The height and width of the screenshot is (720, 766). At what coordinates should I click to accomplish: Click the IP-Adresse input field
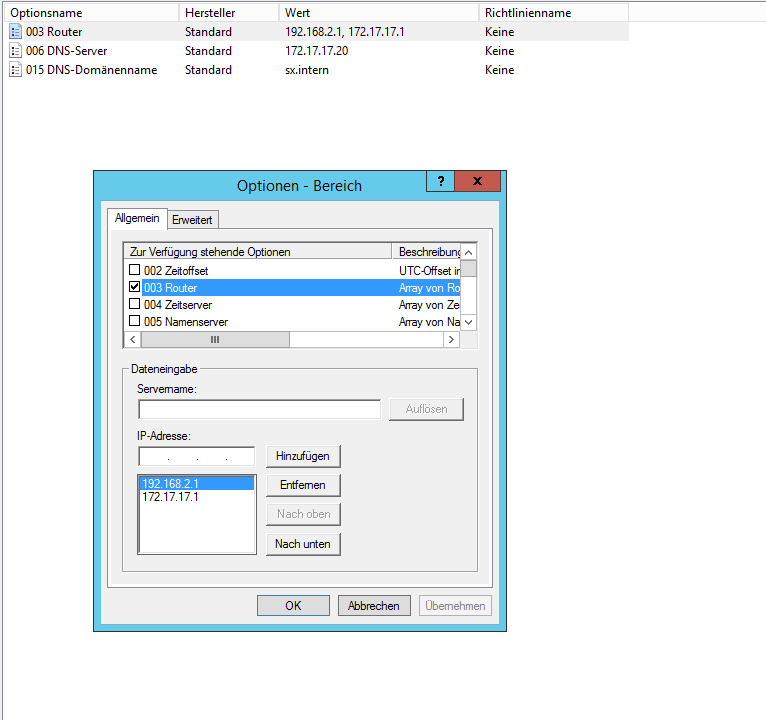coord(197,456)
